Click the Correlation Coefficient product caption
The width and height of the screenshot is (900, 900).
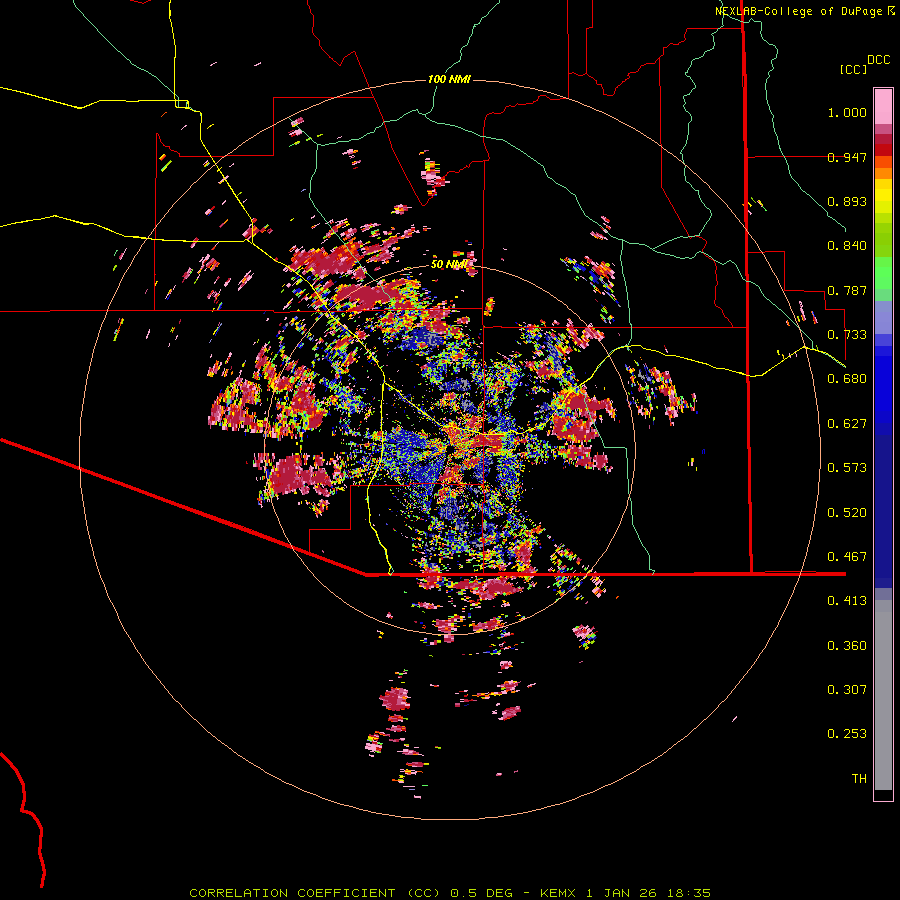[x=450, y=893]
